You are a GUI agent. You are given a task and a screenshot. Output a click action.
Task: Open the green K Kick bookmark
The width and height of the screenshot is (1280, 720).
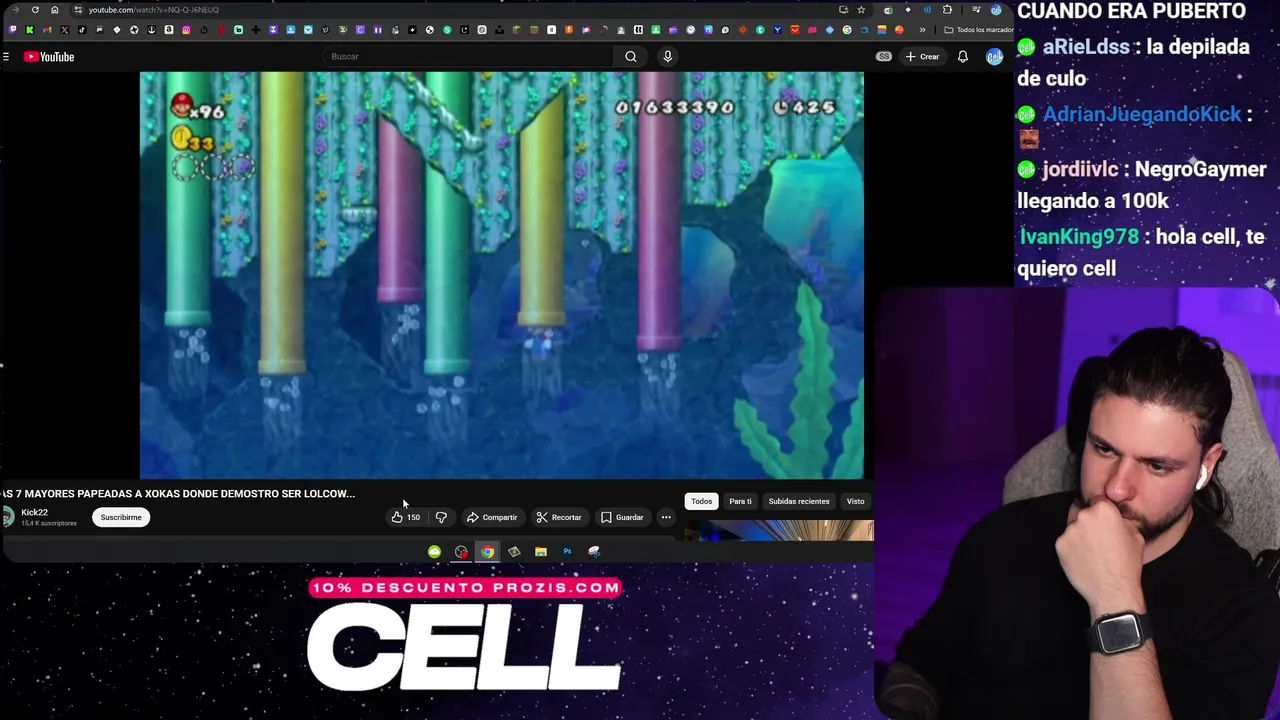(30, 30)
